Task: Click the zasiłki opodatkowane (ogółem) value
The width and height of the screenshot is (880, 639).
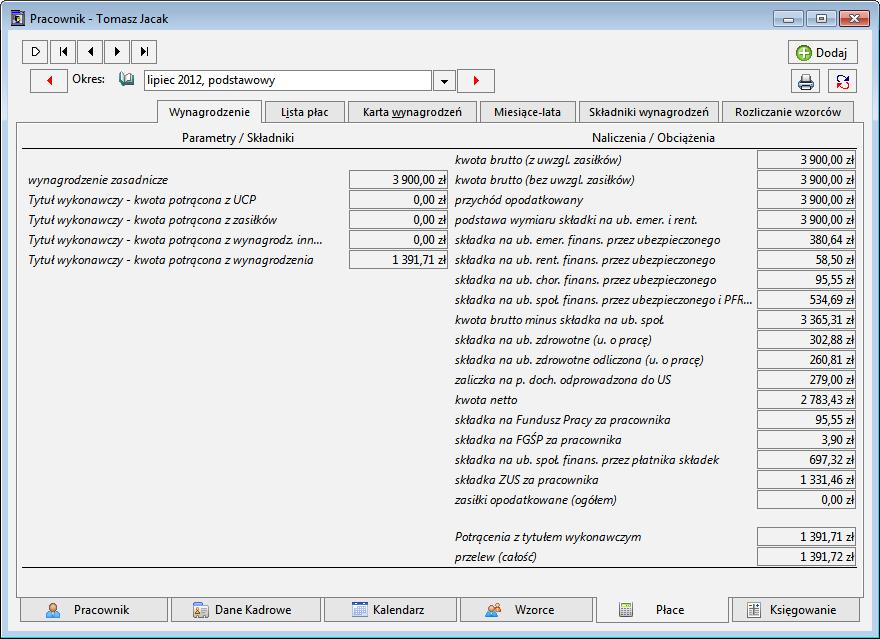Action: click(x=806, y=500)
